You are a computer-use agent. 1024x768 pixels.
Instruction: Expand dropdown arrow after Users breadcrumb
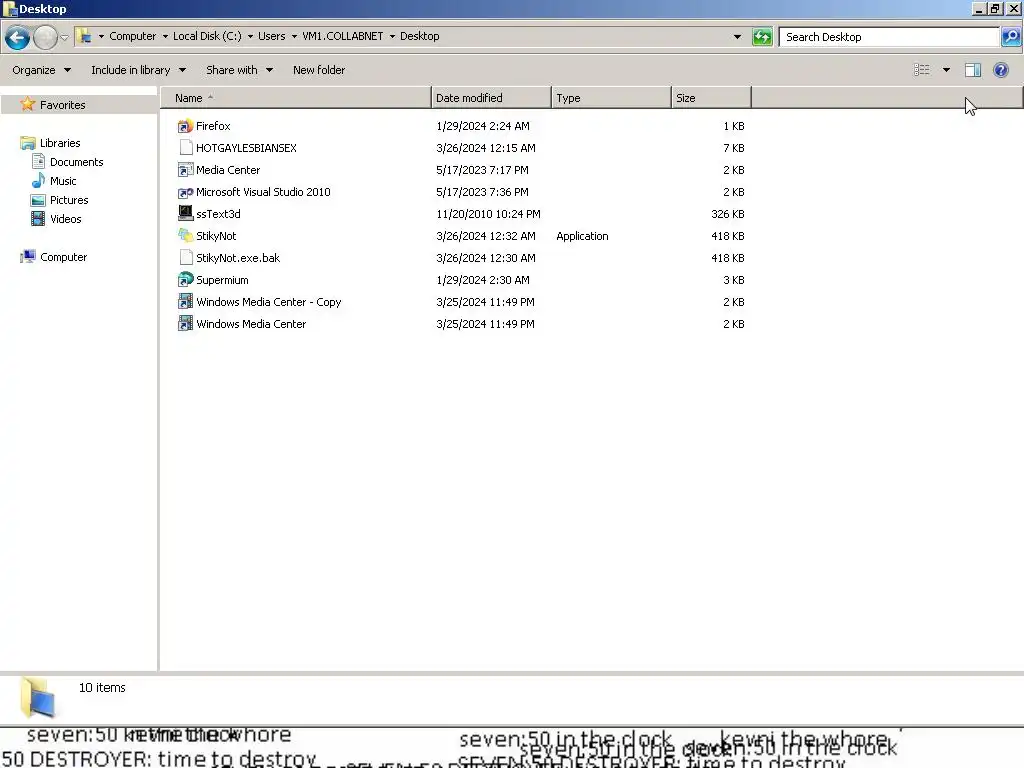coord(294,37)
